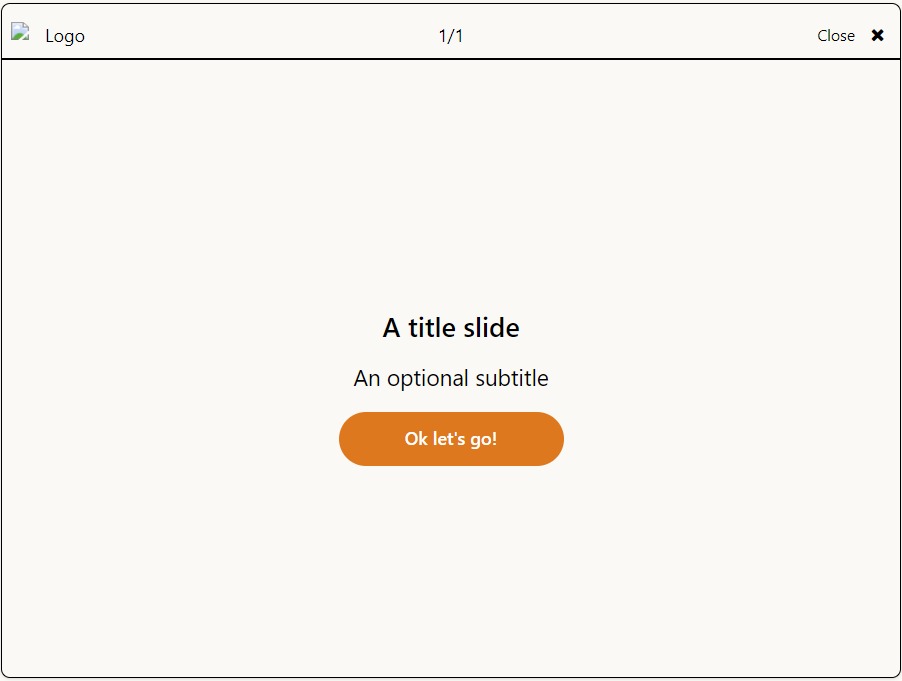This screenshot has height=681, width=902.
Task: Click the slide progress indicator 1/1
Action: pyautogui.click(x=451, y=36)
